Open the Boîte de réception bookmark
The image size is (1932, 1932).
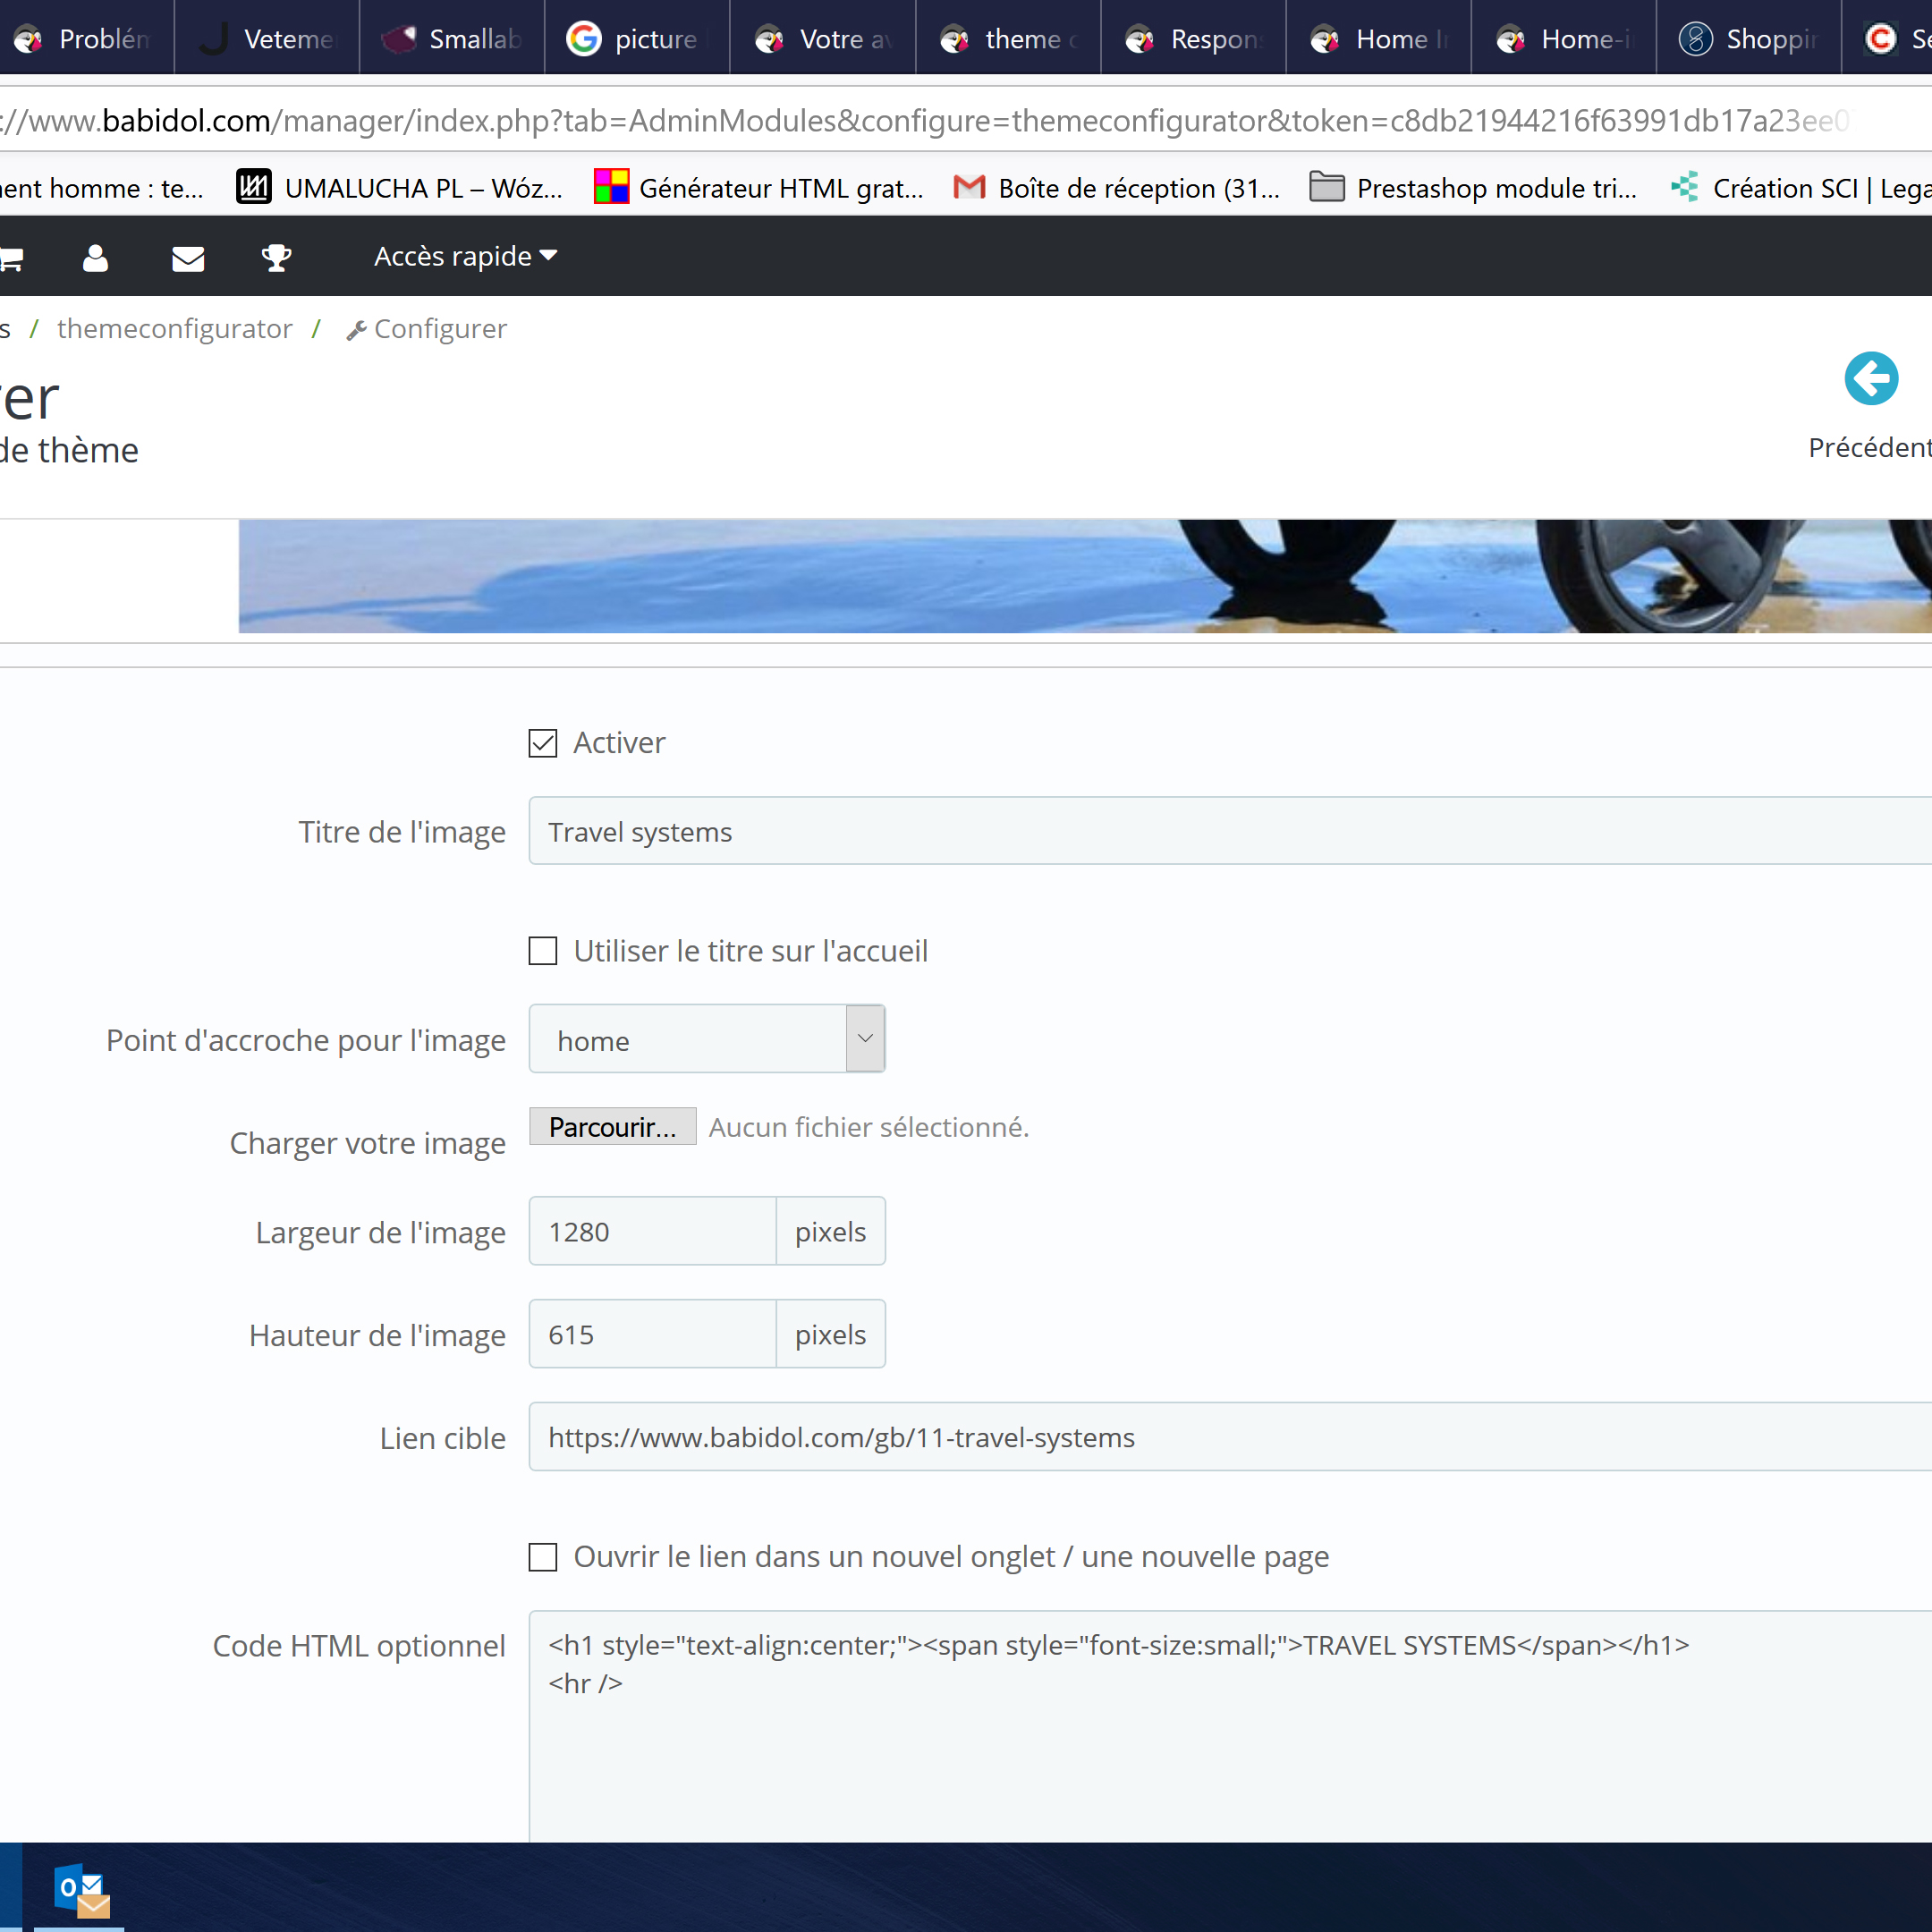tap(1117, 188)
